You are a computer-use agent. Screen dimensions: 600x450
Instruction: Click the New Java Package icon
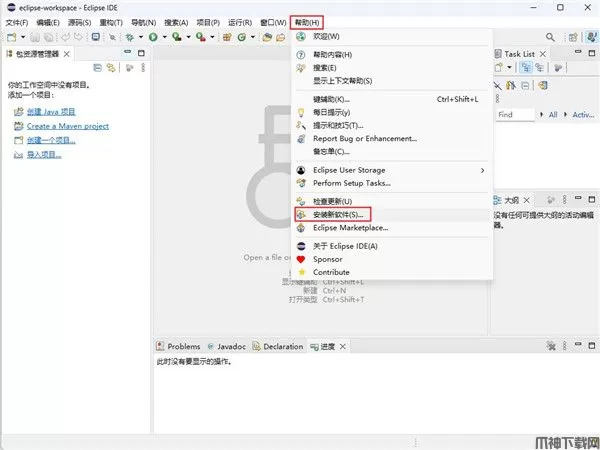click(x=227, y=37)
